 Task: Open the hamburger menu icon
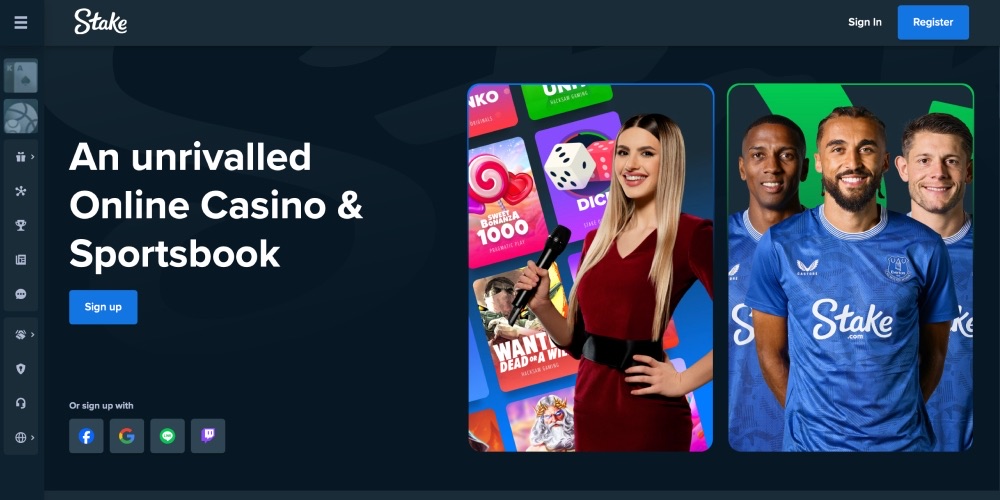pos(21,22)
